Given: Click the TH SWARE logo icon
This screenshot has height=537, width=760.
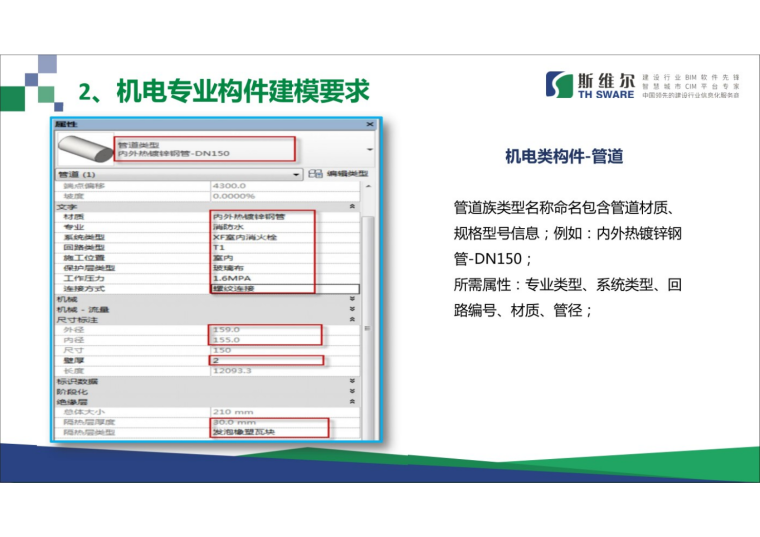Looking at the screenshot, I should point(559,86).
